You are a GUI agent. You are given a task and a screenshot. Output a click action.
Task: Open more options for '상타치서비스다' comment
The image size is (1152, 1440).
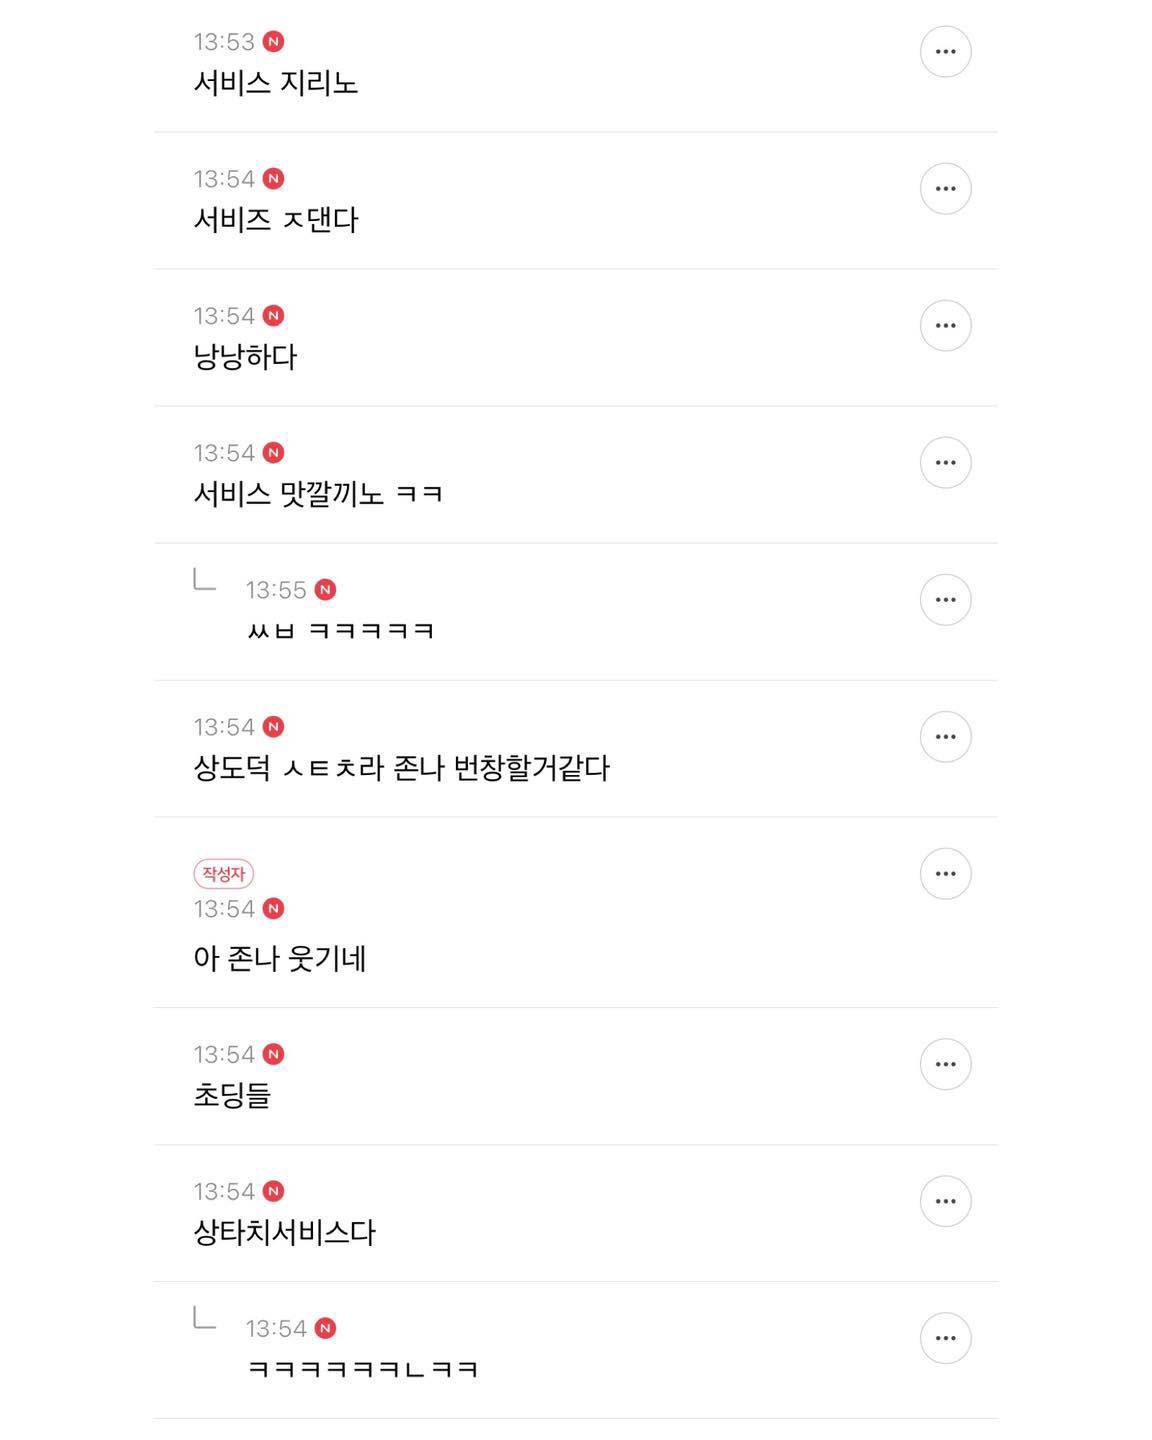click(x=945, y=1201)
